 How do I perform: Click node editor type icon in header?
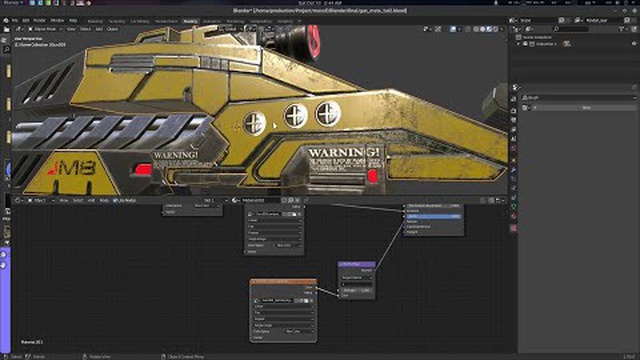coord(18,200)
